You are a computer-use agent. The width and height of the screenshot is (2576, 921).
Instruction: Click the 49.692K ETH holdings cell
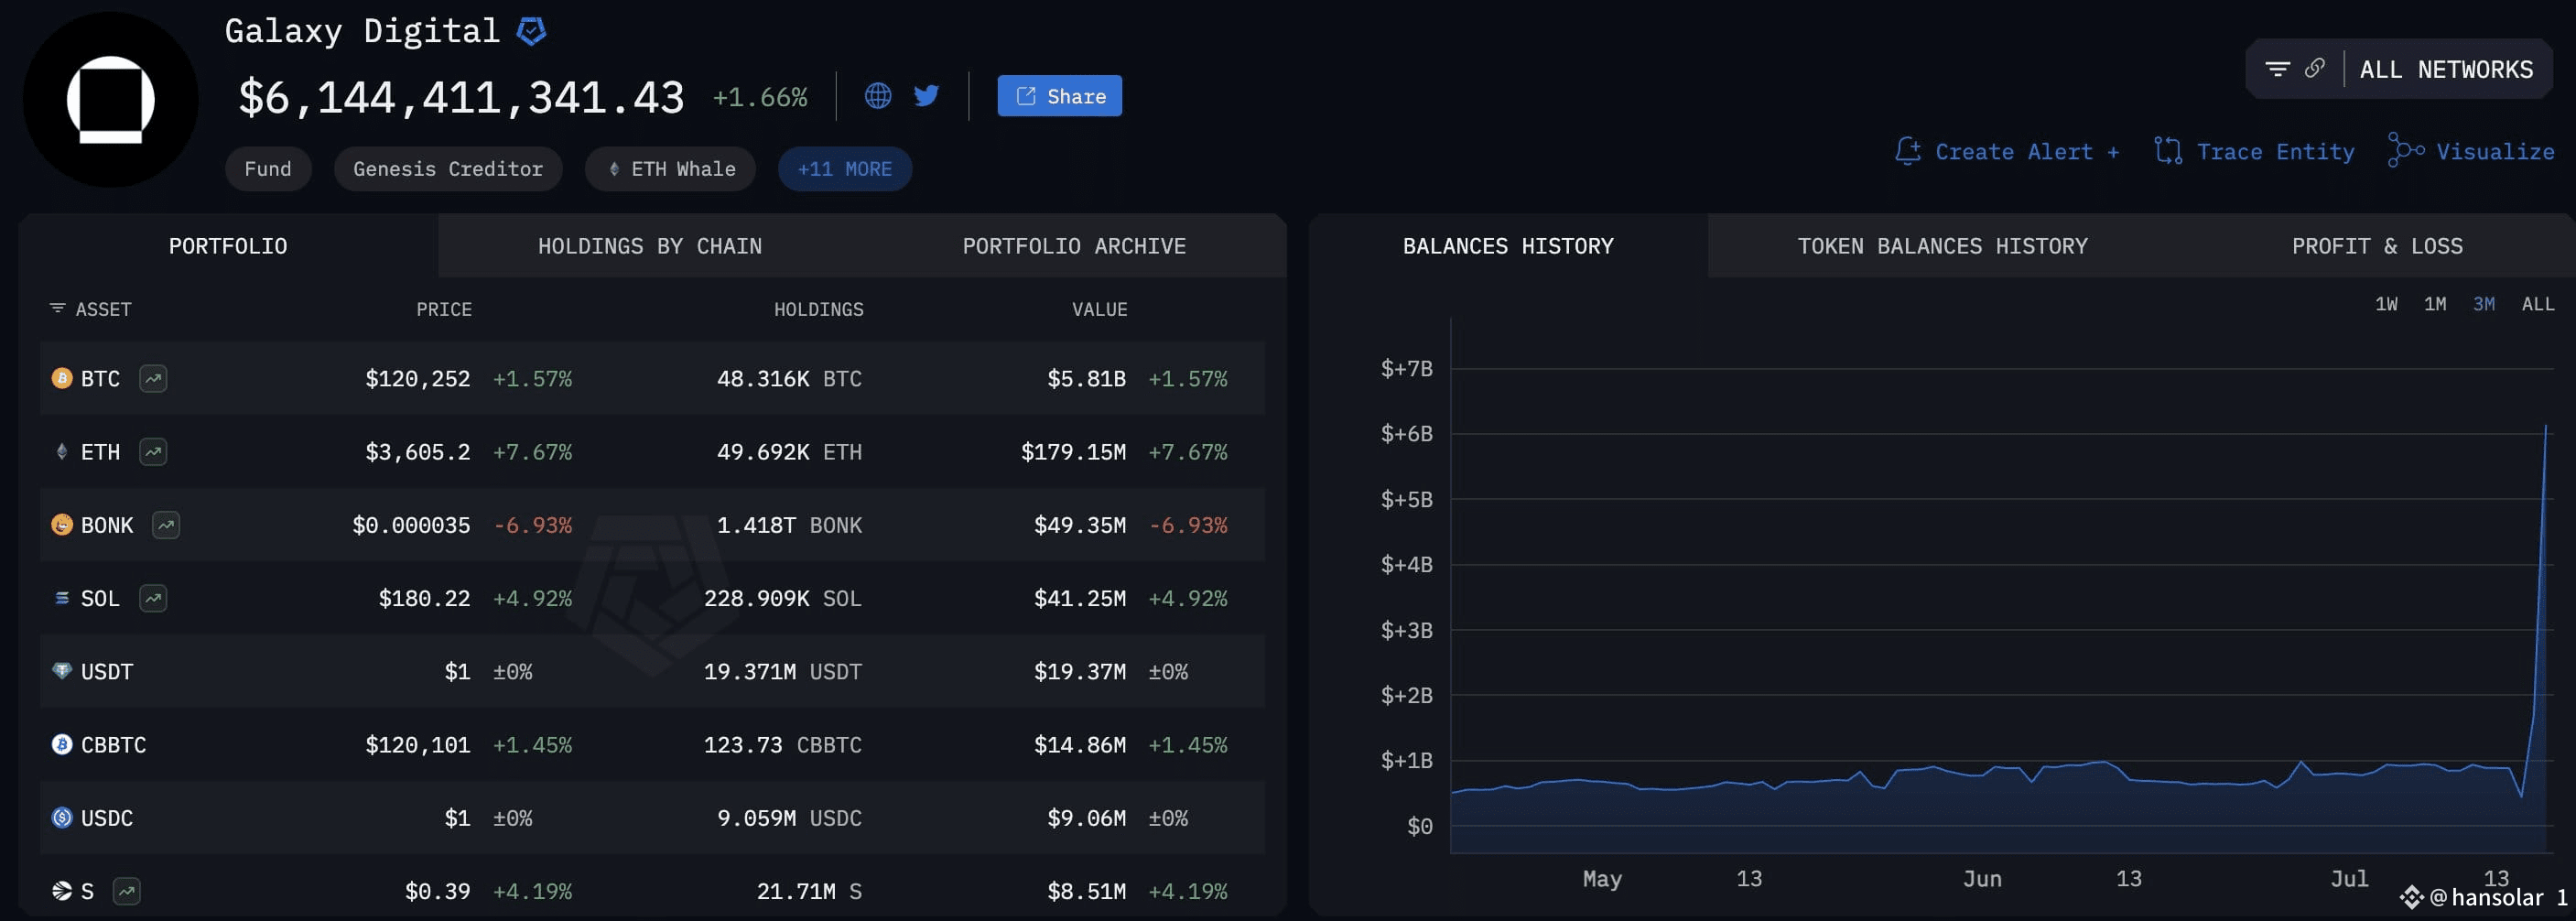tap(789, 452)
